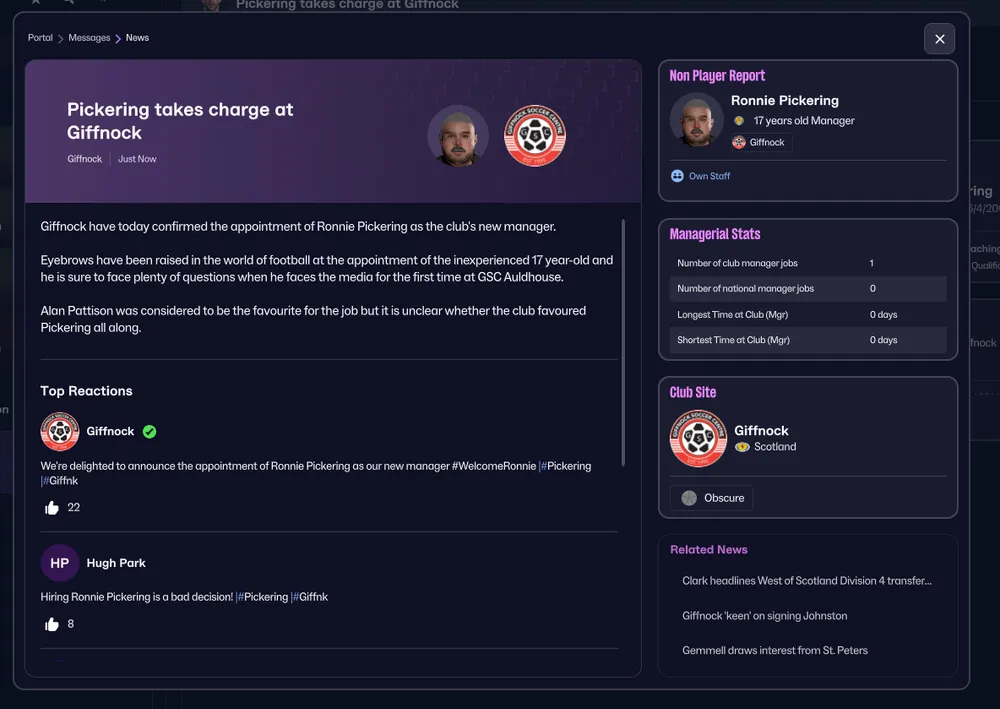
Task: Click the Giffnock avatar in Top Reactions
Action: [60, 432]
